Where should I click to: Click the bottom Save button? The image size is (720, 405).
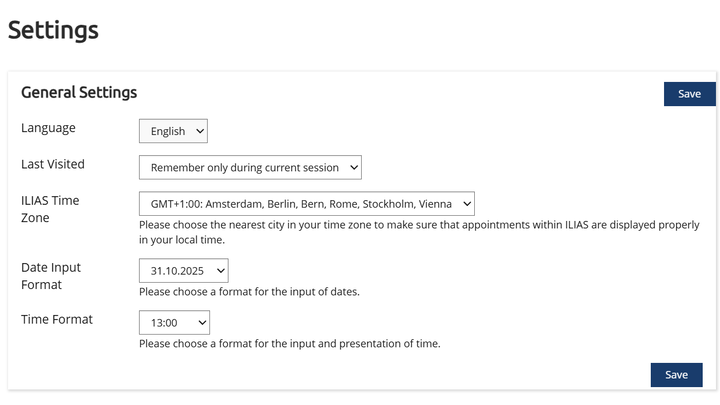(x=676, y=375)
